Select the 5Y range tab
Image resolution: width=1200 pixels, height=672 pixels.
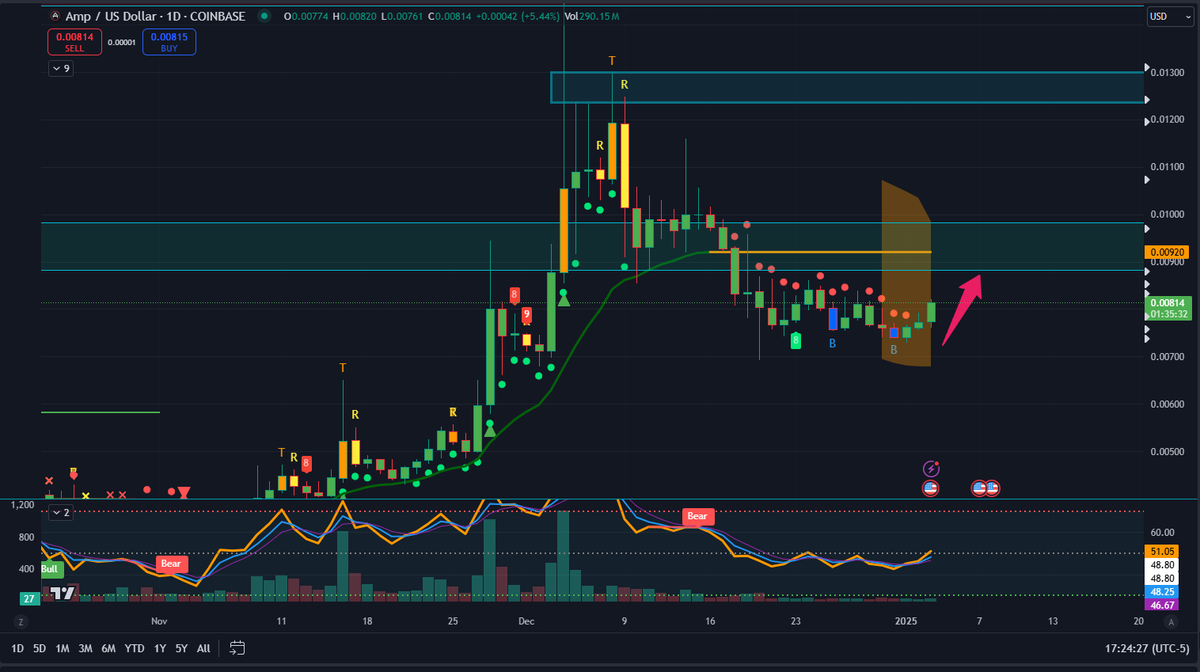tap(181, 648)
